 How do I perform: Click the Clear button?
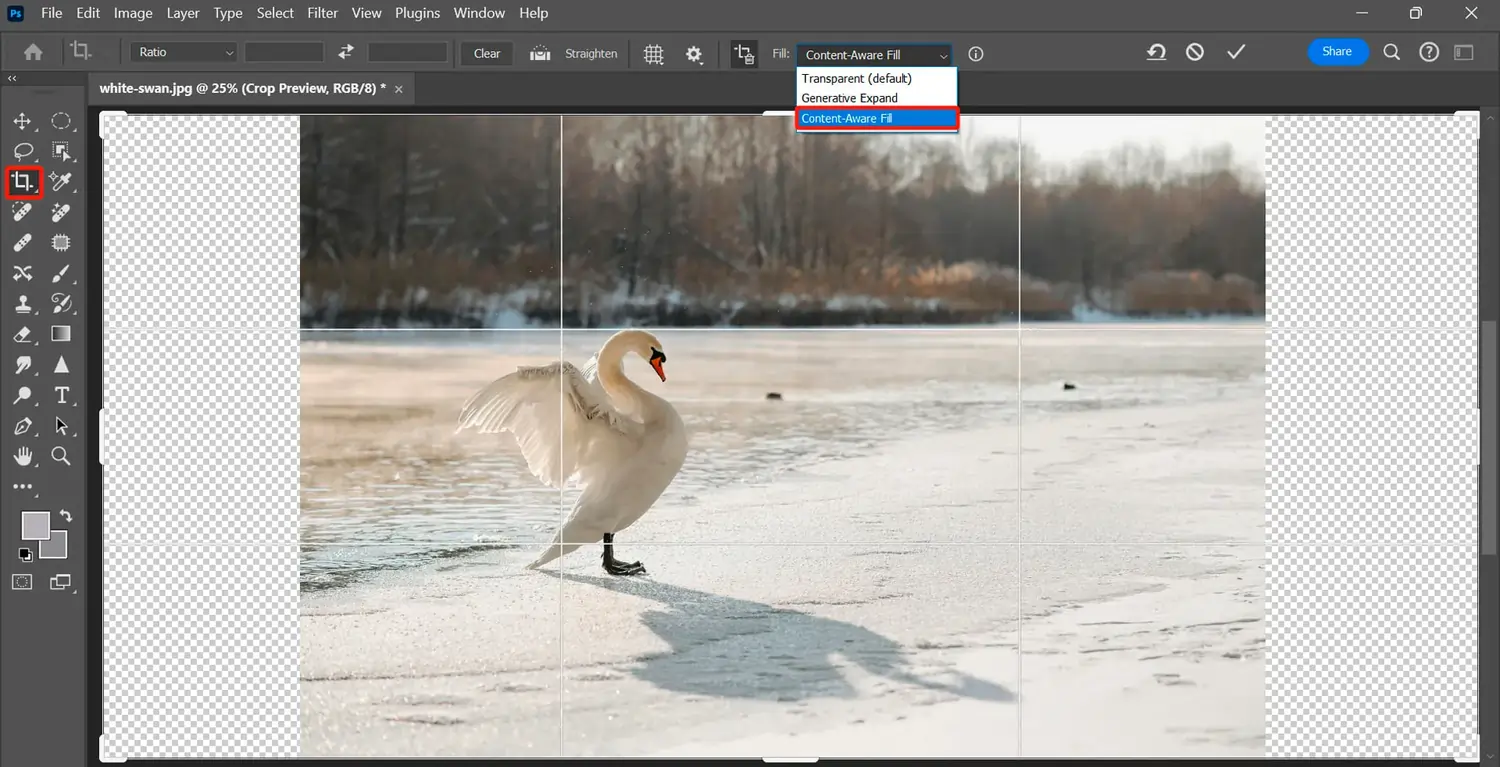[487, 54]
